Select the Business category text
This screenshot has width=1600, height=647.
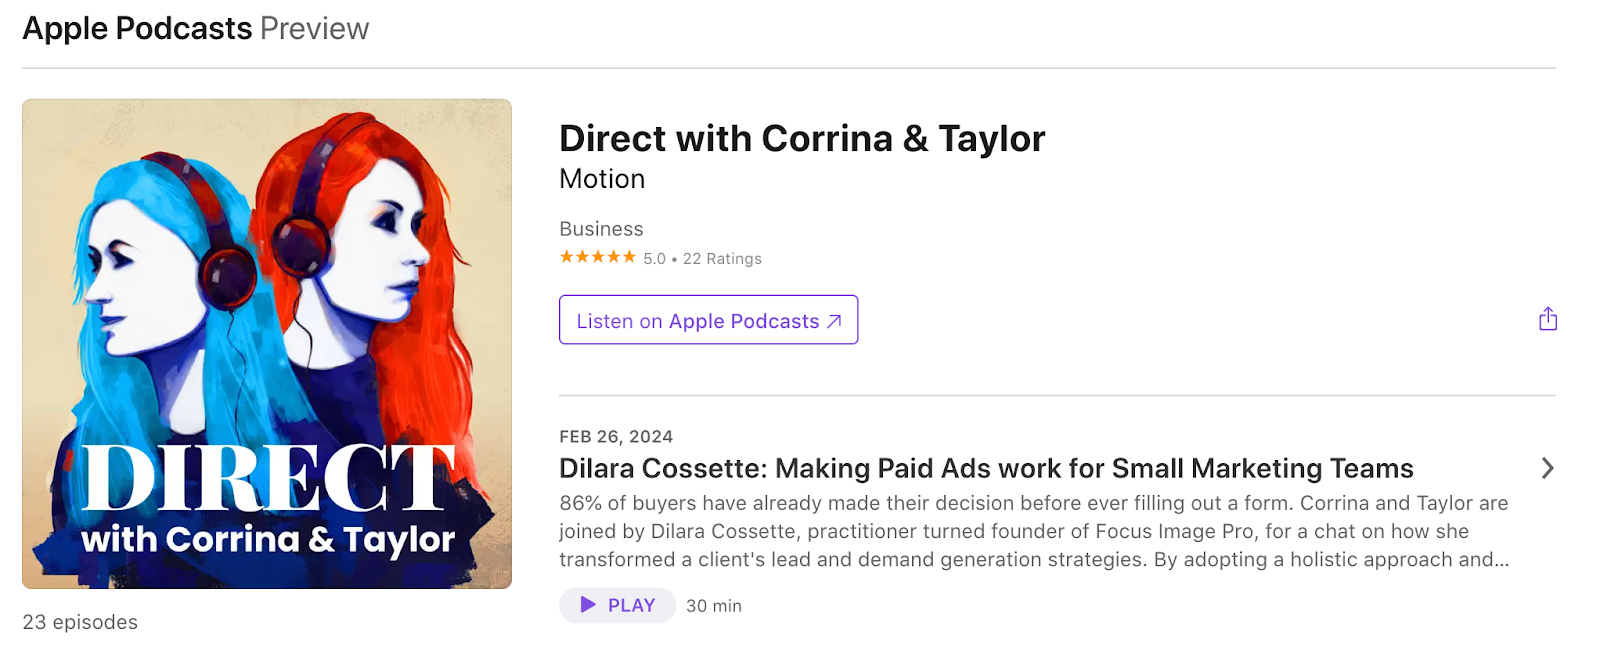point(601,229)
